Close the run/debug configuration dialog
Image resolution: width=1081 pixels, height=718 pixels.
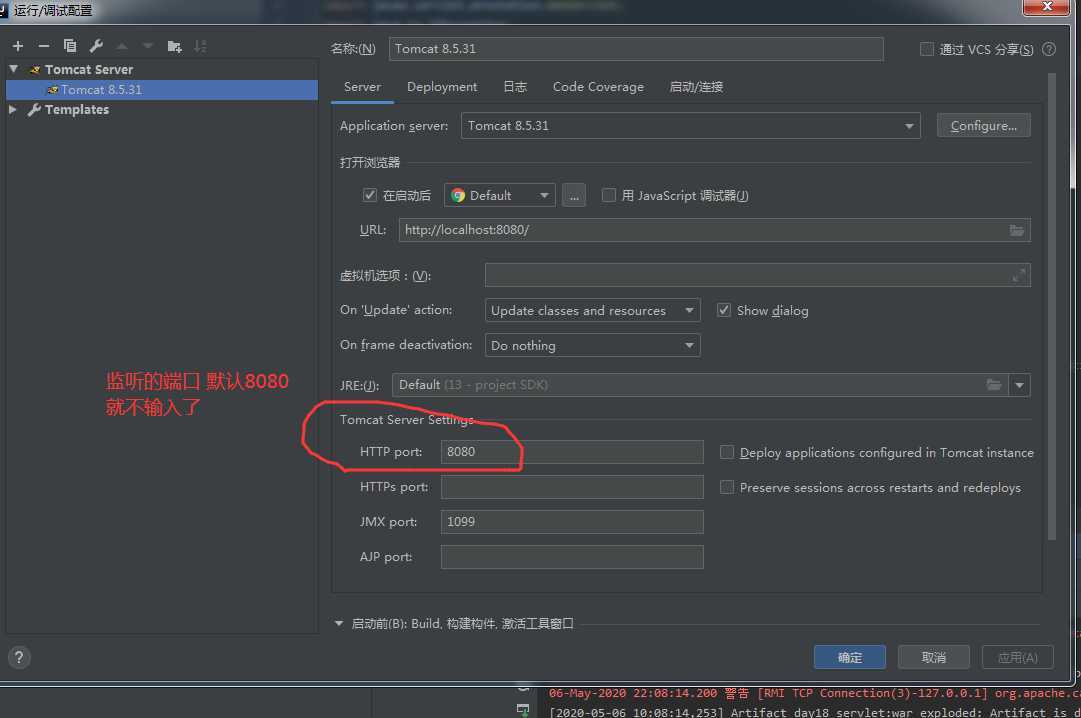(x=1047, y=6)
